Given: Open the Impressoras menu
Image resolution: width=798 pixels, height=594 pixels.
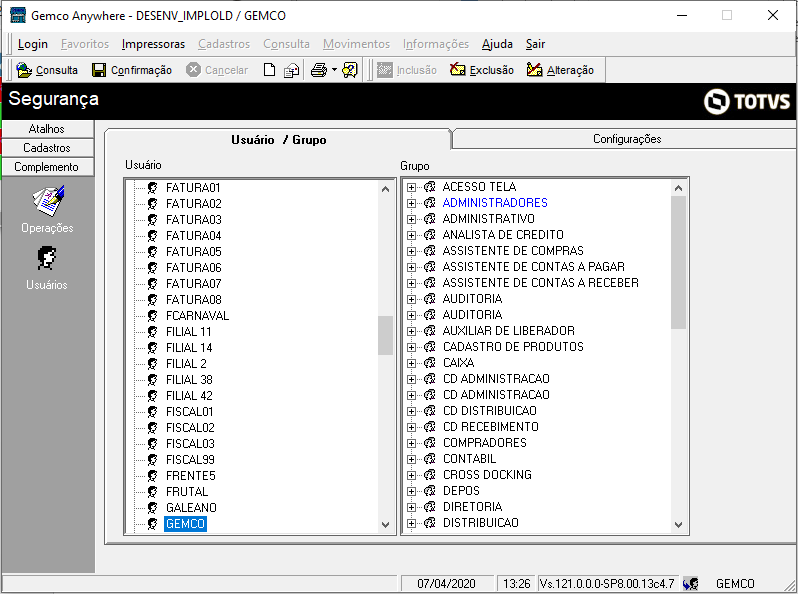Looking at the screenshot, I should pos(153,44).
